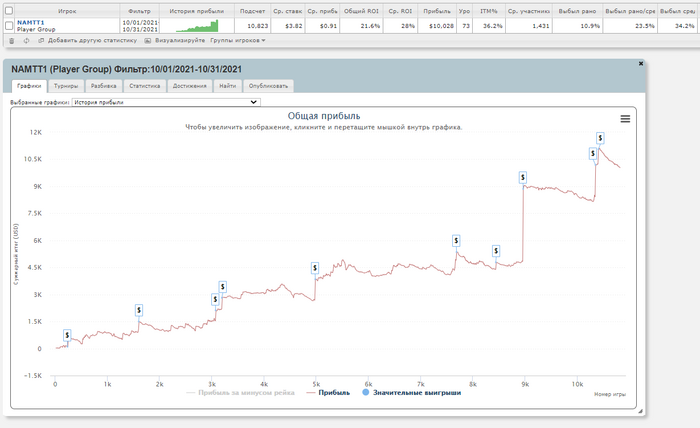This screenshot has width=700, height=428.
Task: Click the 10,823 count value
Action: 258,26
